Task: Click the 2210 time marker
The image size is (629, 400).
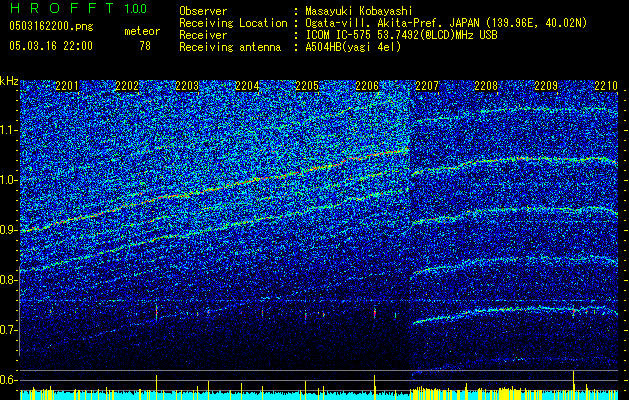Action: tap(606, 86)
